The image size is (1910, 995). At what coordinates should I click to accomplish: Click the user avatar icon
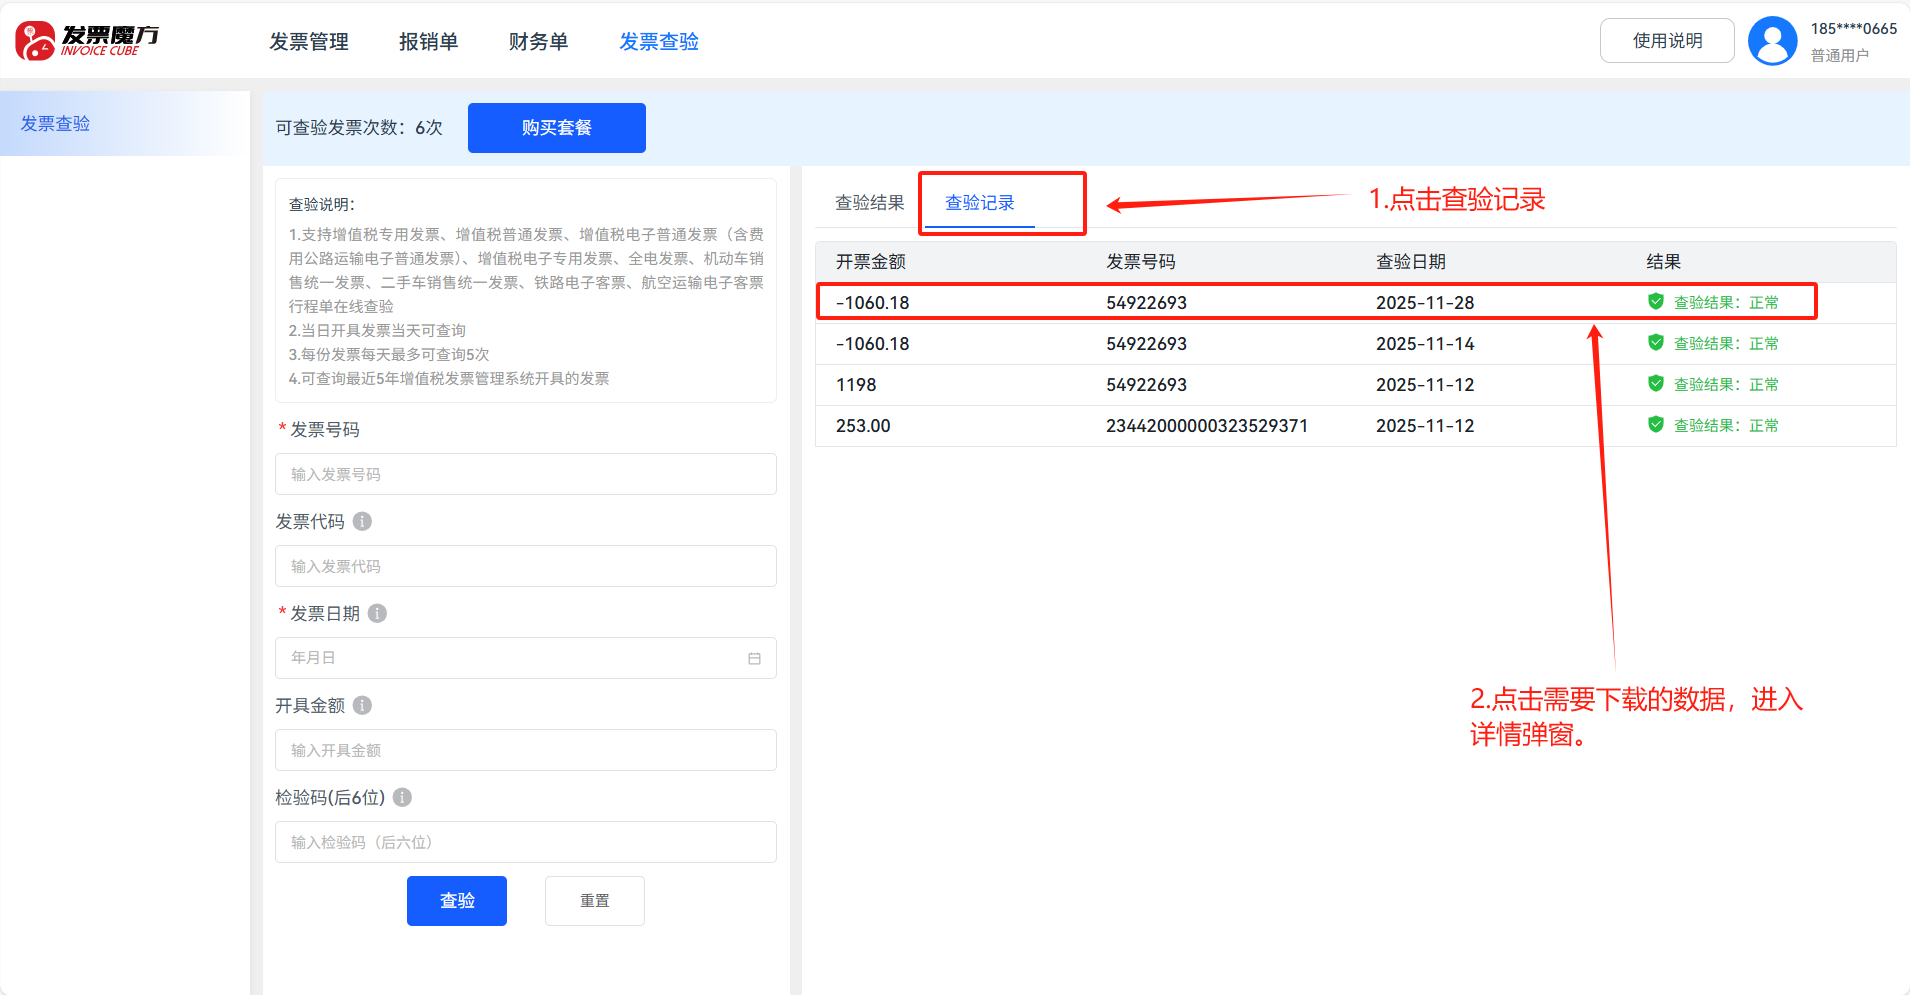coord(1772,41)
